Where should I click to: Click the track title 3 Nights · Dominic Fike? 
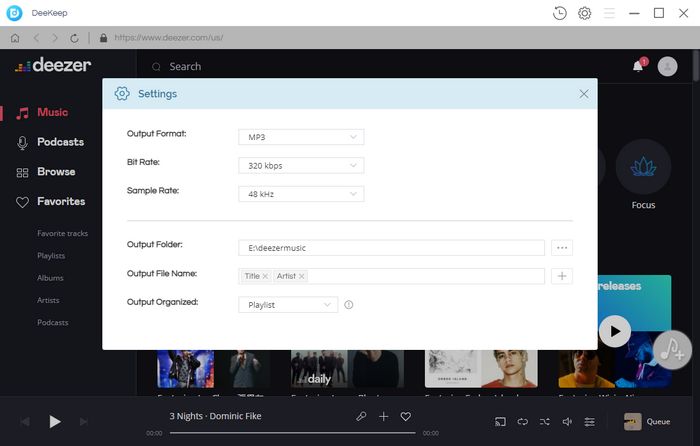point(215,416)
